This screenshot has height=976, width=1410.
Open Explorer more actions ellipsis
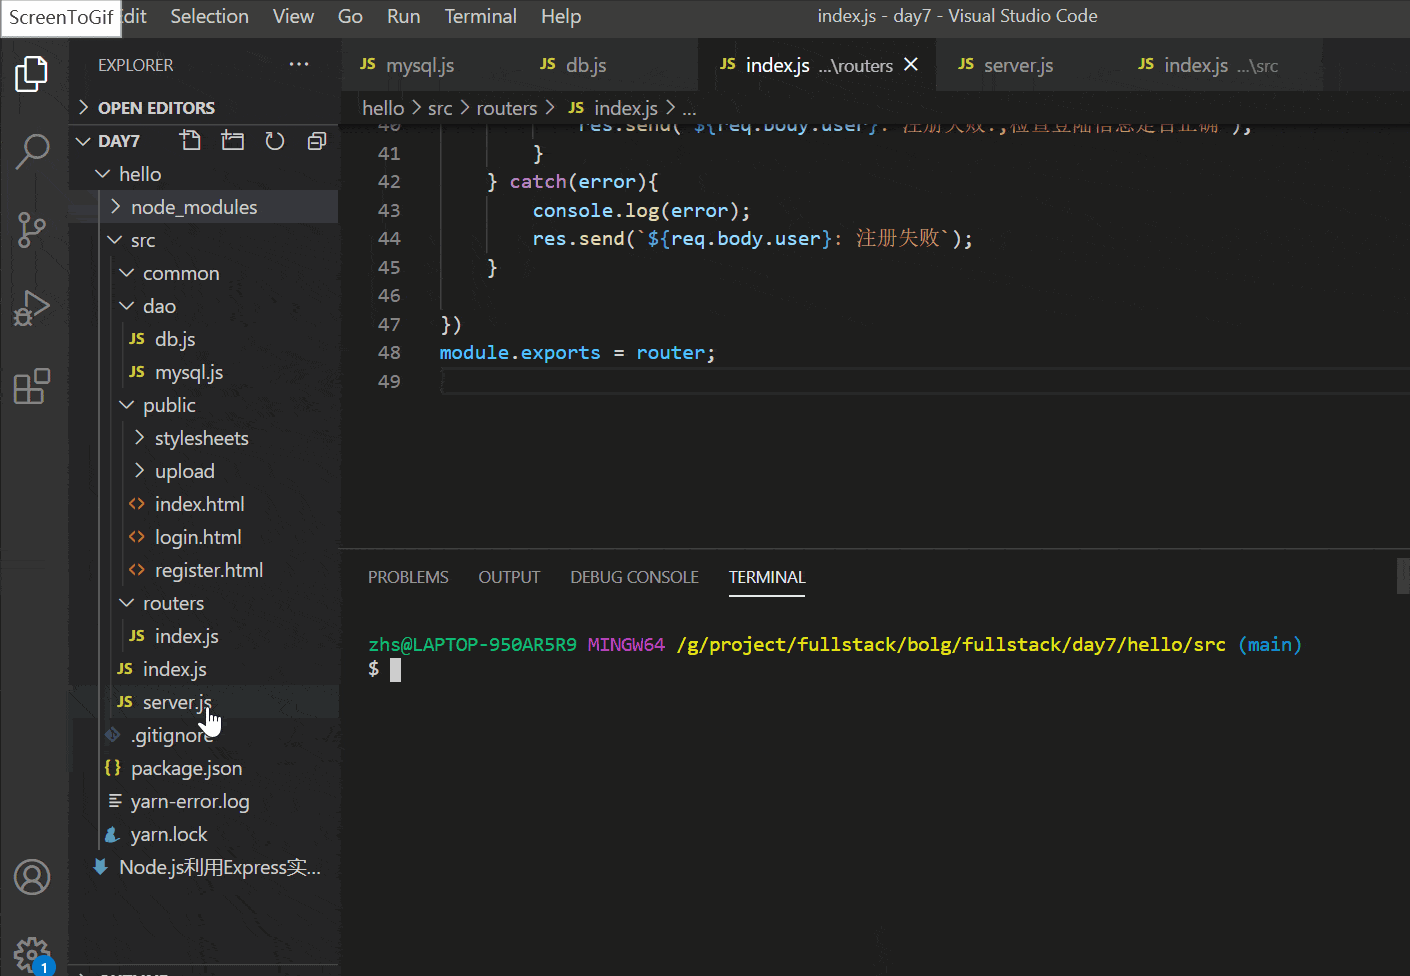click(x=299, y=65)
